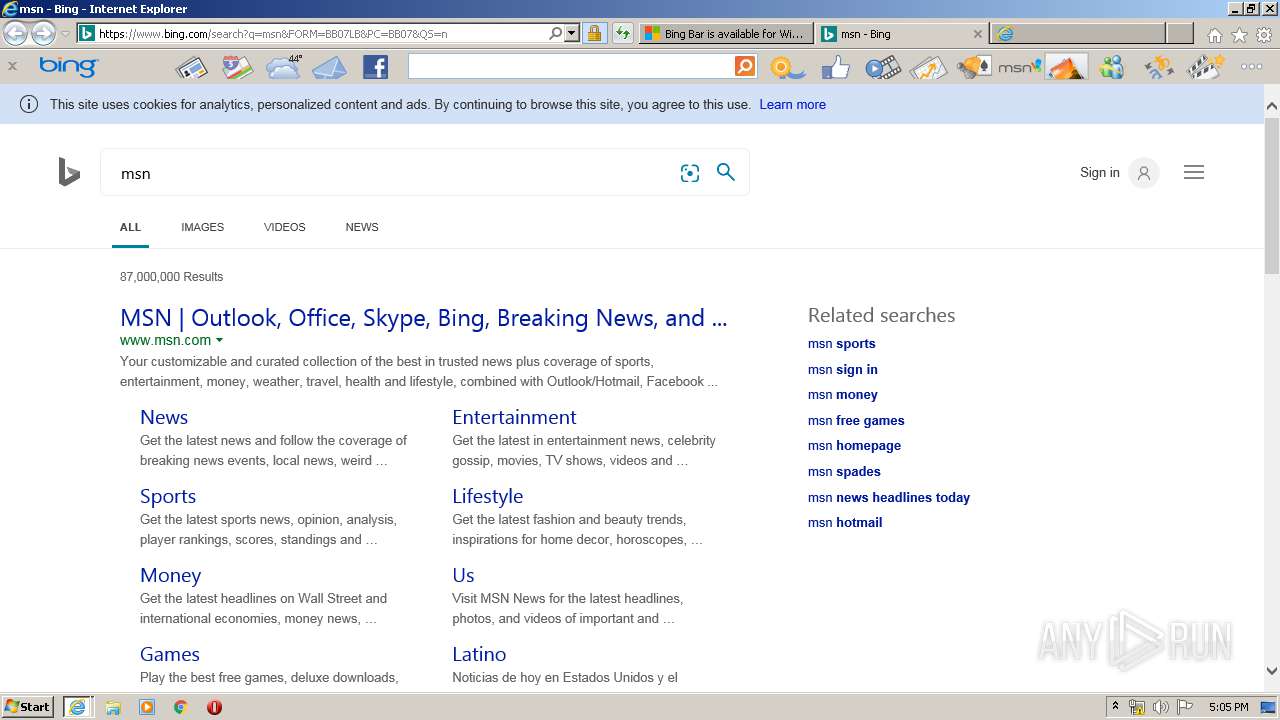Click the security lock icon in address bar
Screen dimensions: 1280x720
tap(594, 33)
